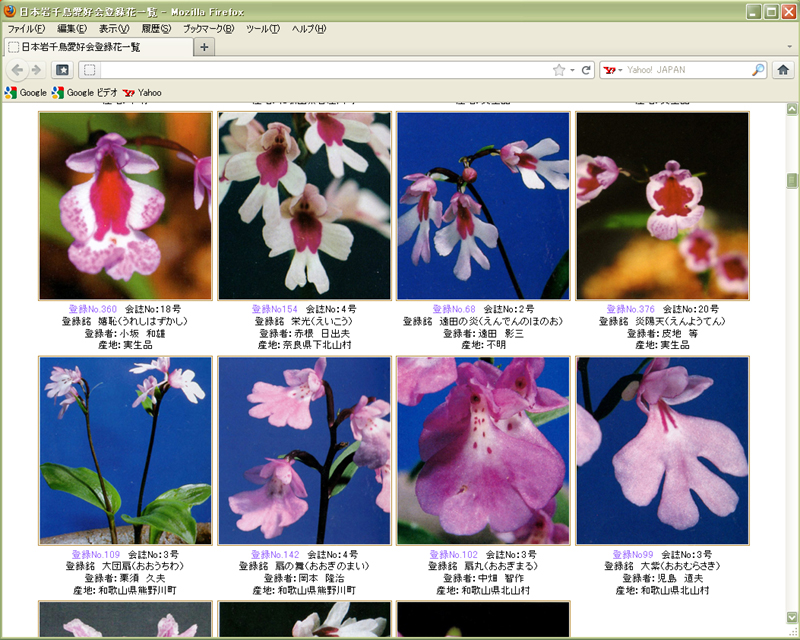This screenshot has height=640, width=800.
Task: Bookmark this page with the star icon
Action: point(559,70)
